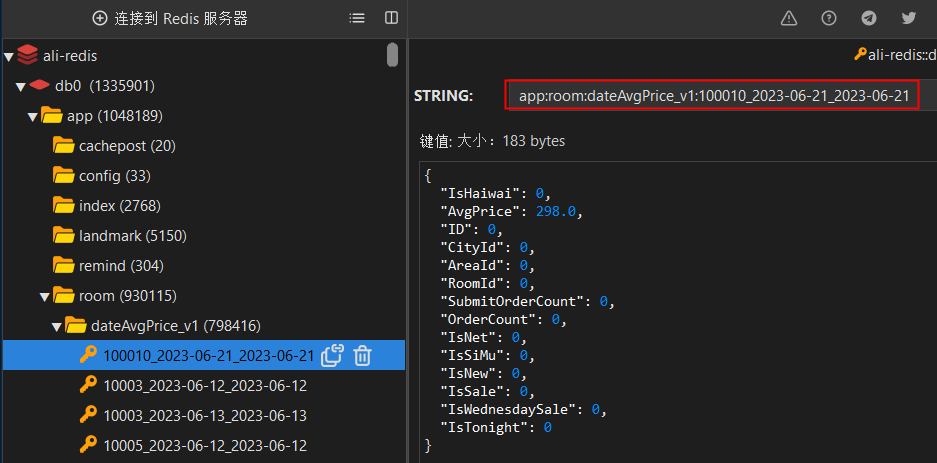Click the list view icon
This screenshot has width=937, height=463.
357,18
